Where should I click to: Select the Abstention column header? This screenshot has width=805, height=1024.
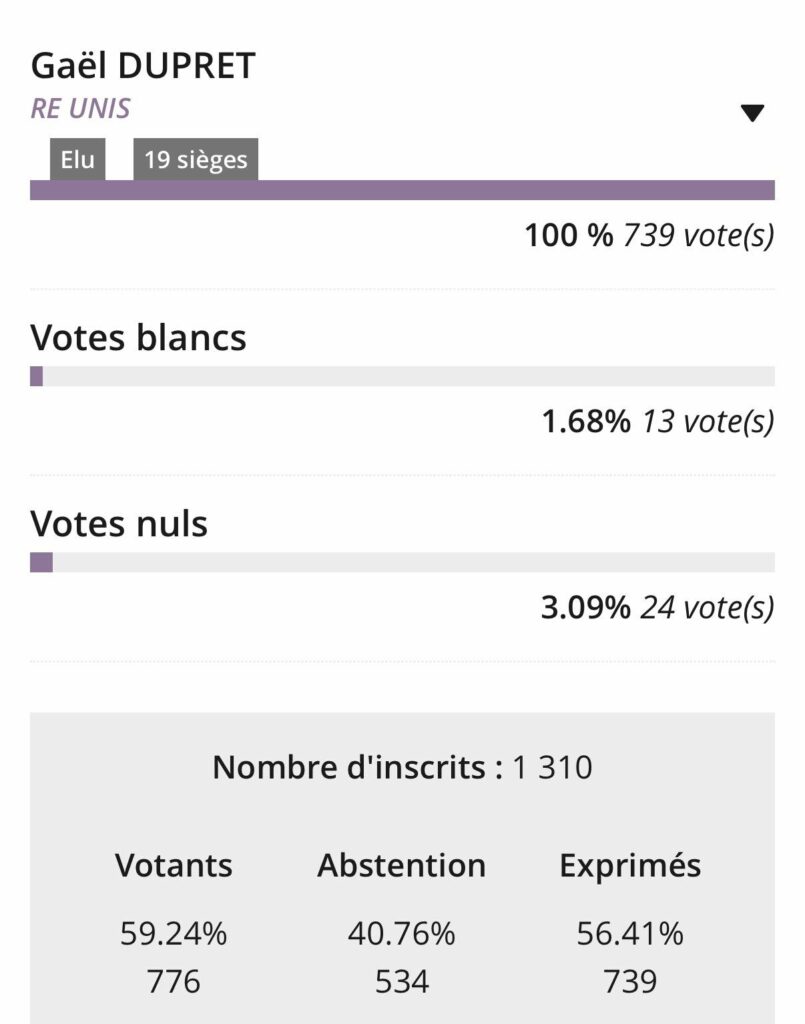coord(401,865)
